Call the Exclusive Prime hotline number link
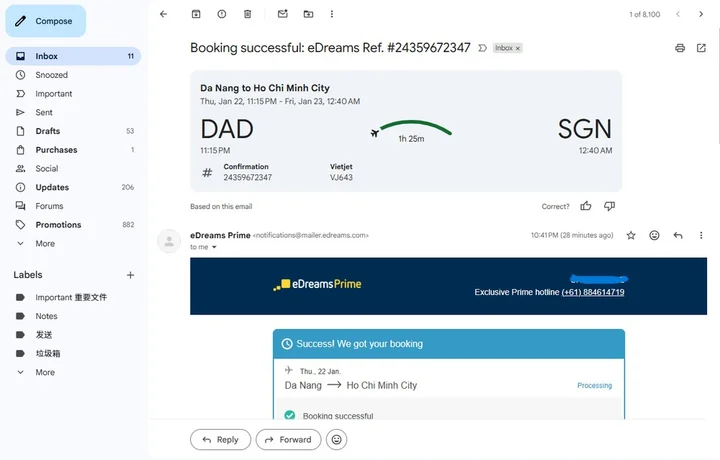The width and height of the screenshot is (720, 460). point(592,292)
